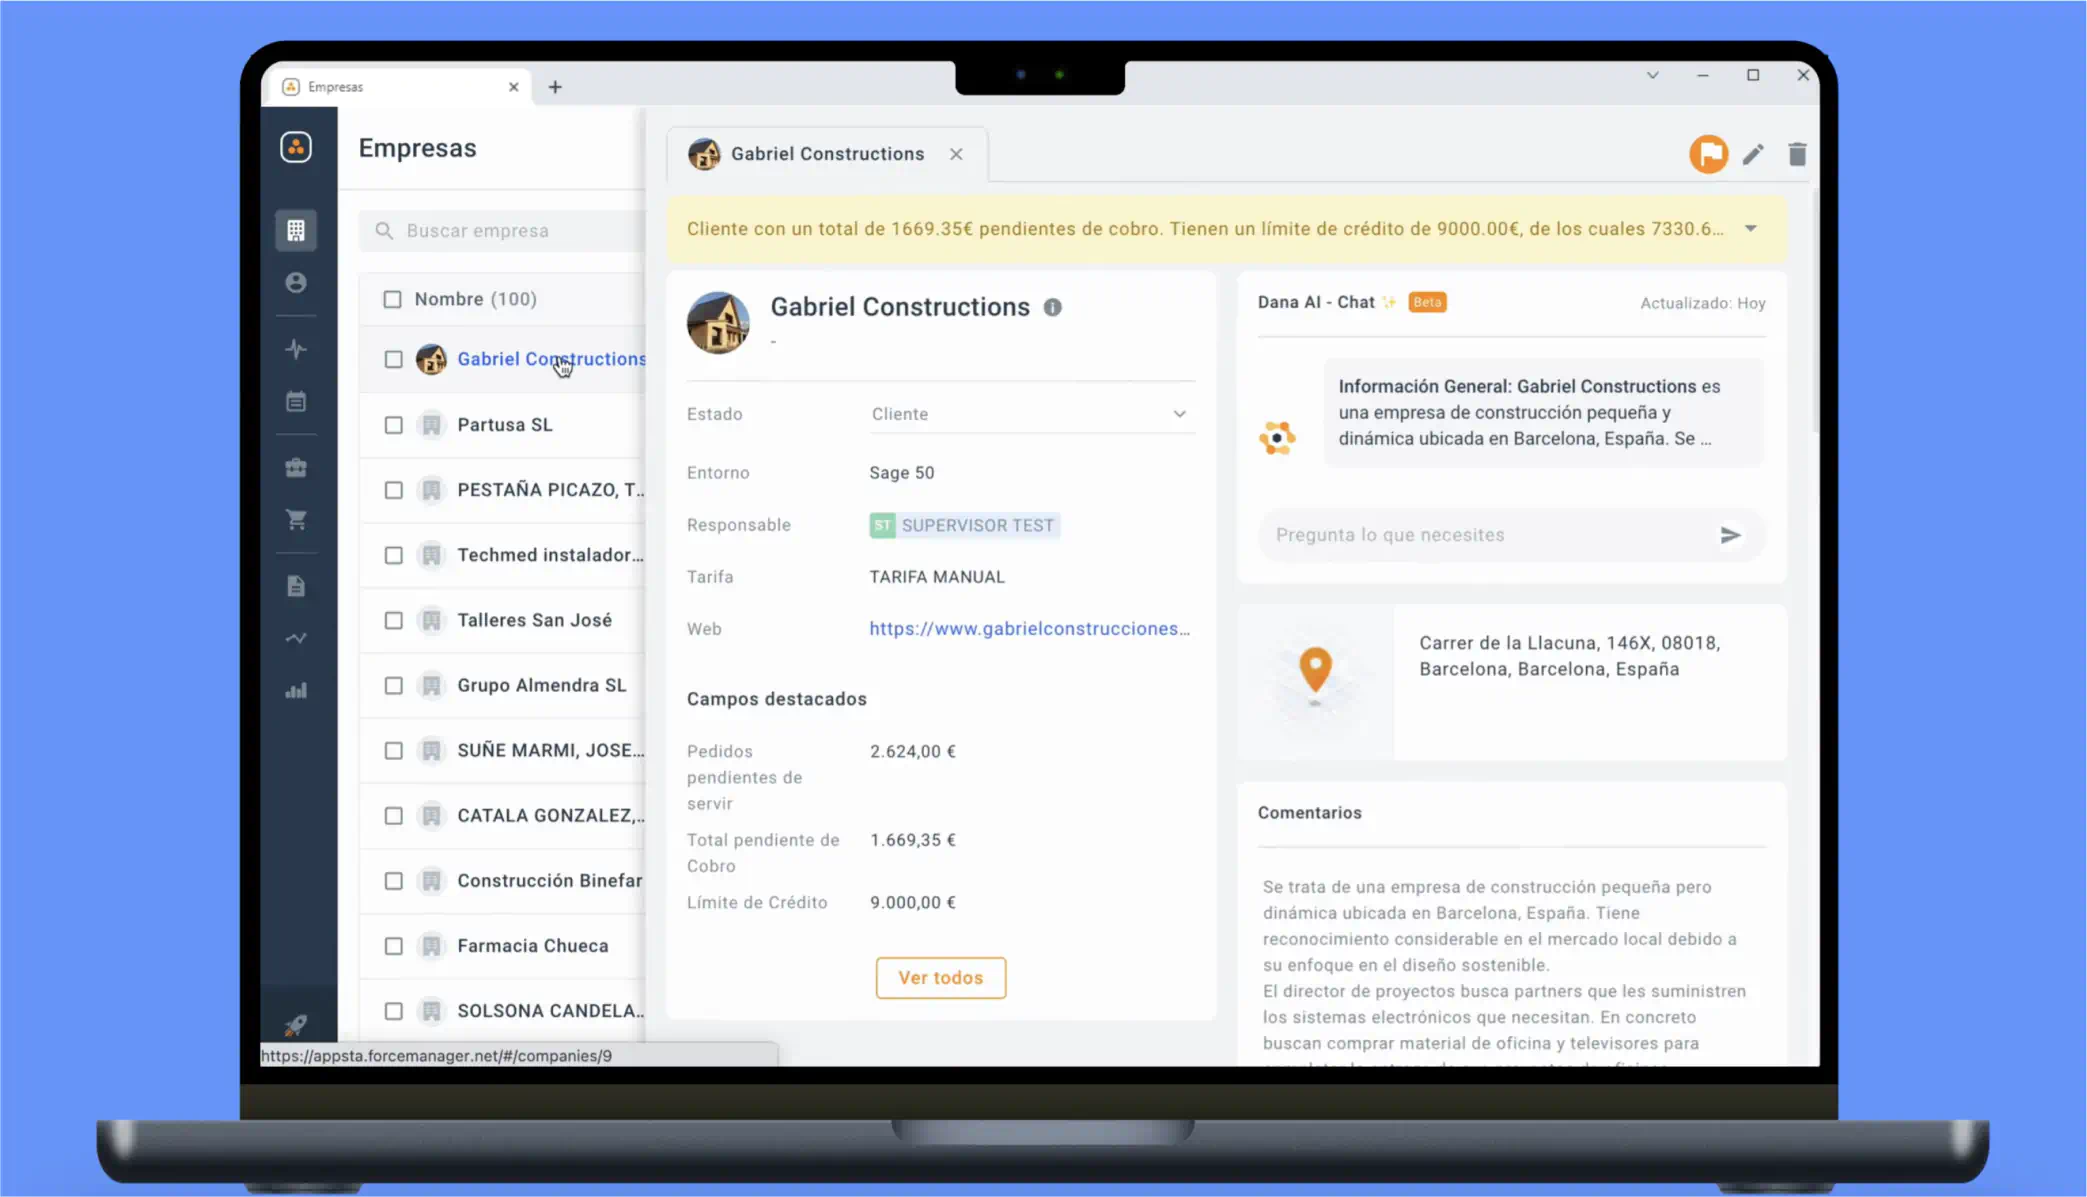Check the Farmacia Chueca checkbox
The width and height of the screenshot is (2087, 1197).
coord(394,946)
